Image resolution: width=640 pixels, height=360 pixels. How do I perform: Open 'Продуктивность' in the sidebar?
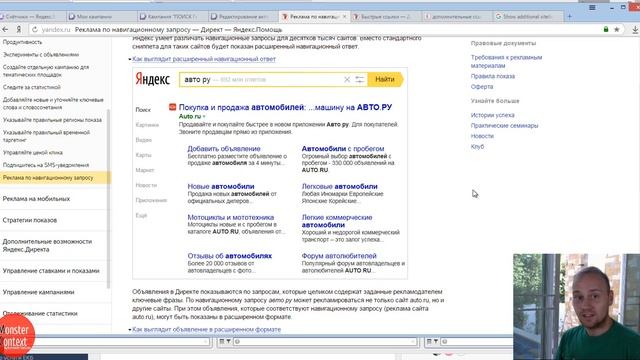point(22,42)
